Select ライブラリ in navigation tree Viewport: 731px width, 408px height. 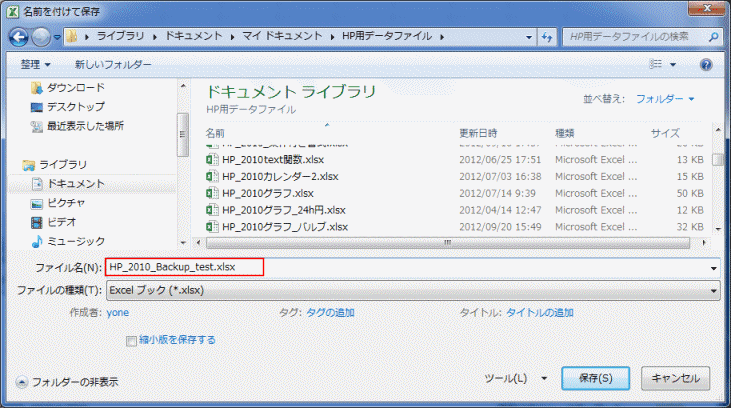pos(55,165)
